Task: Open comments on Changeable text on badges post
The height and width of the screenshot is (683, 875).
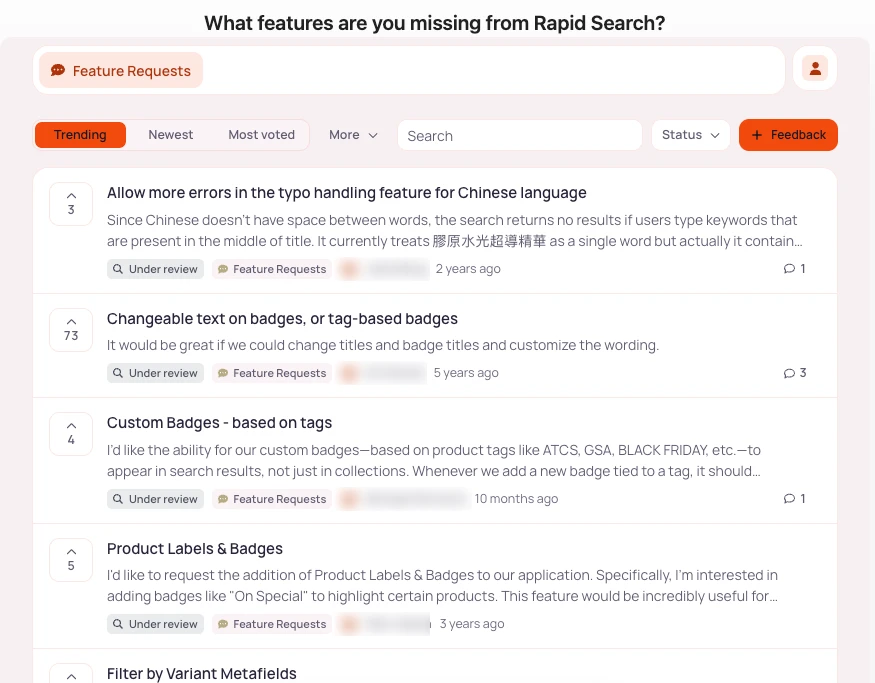Action: 795,373
